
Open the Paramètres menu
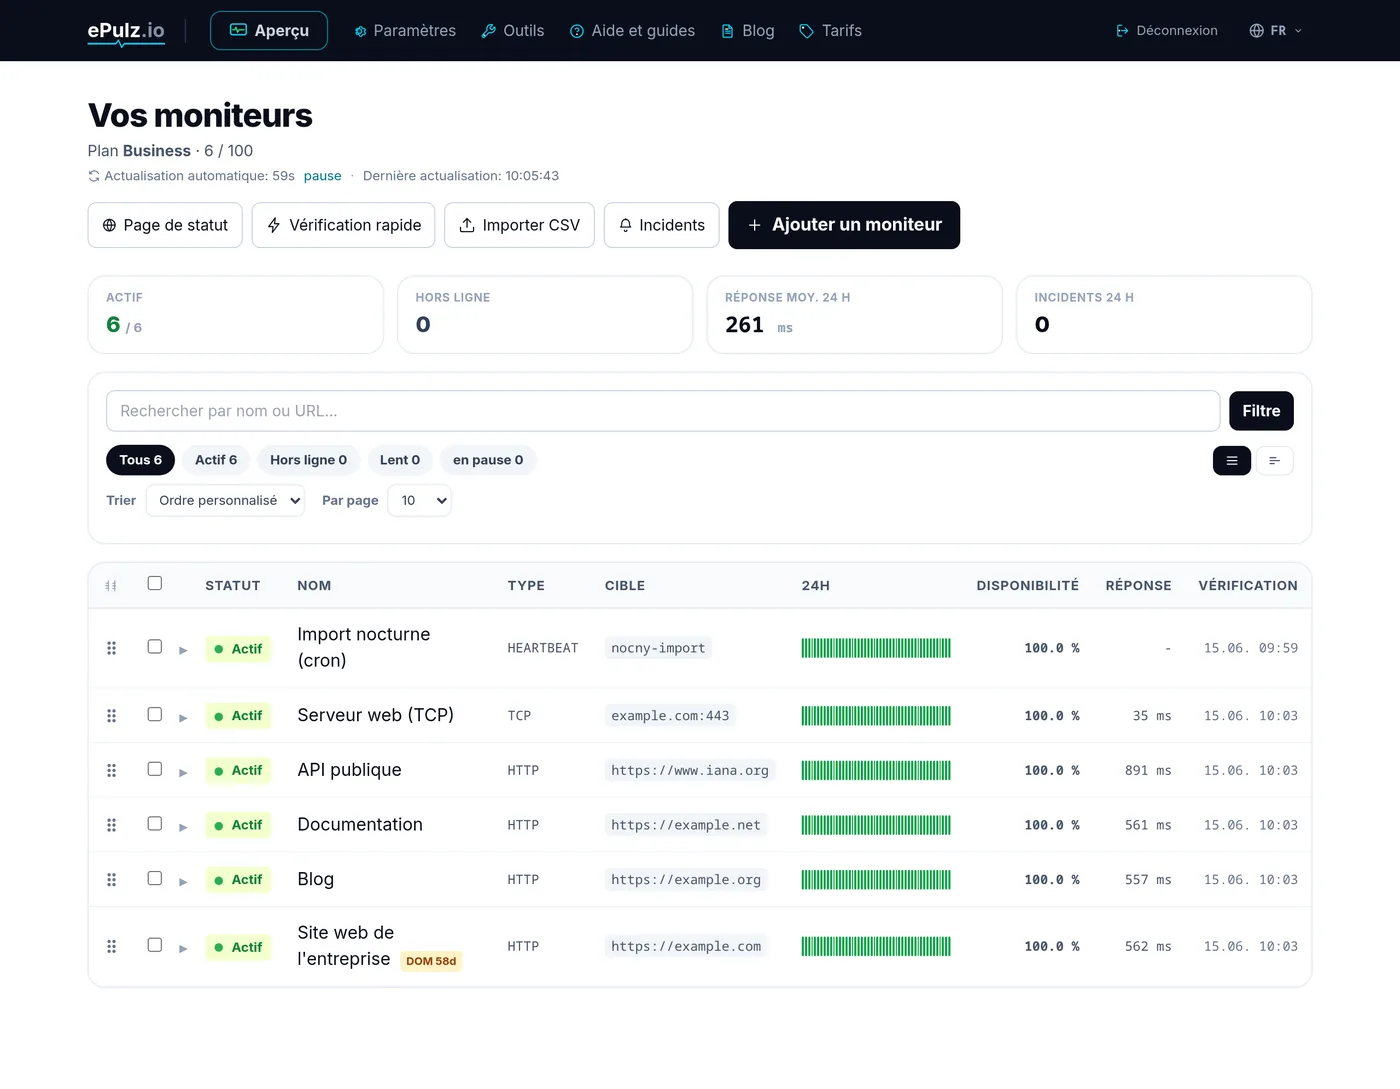405,31
